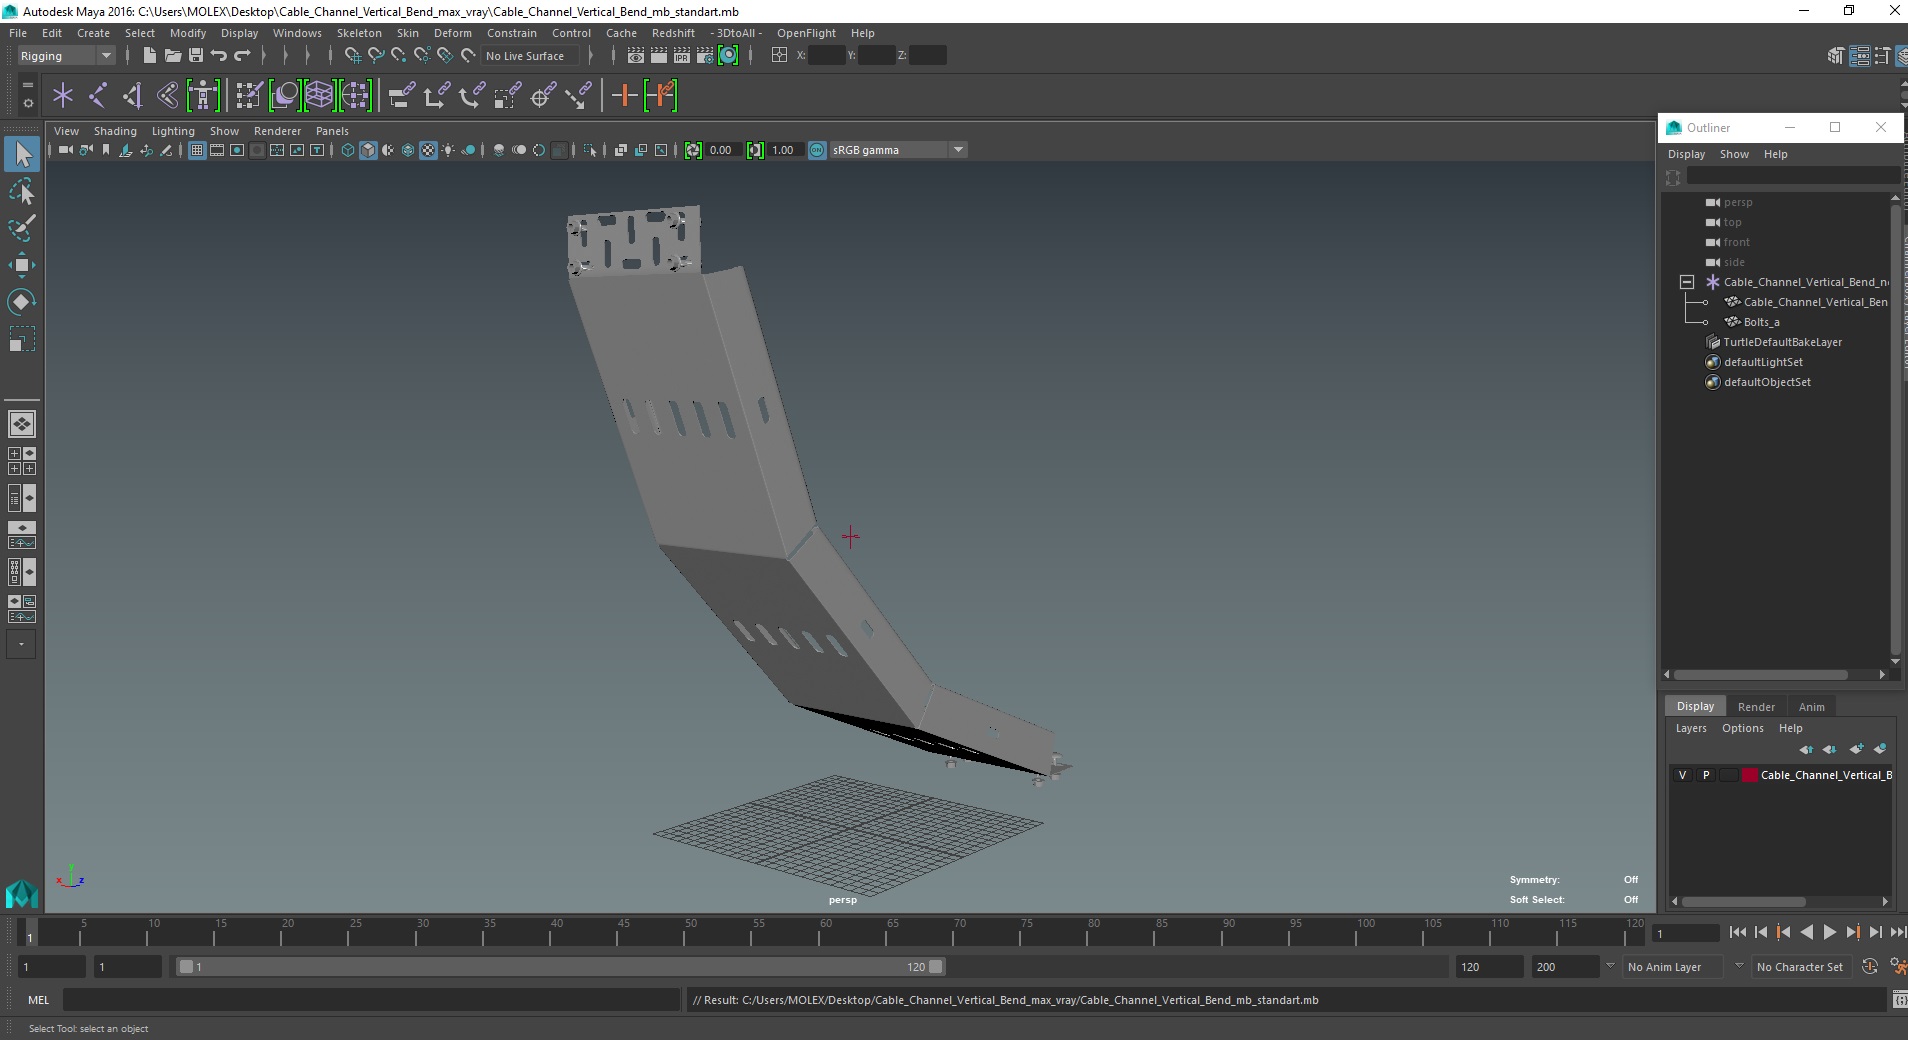1908x1040 pixels.
Task: Open the Rigging menu set dropdown
Action: coord(66,56)
